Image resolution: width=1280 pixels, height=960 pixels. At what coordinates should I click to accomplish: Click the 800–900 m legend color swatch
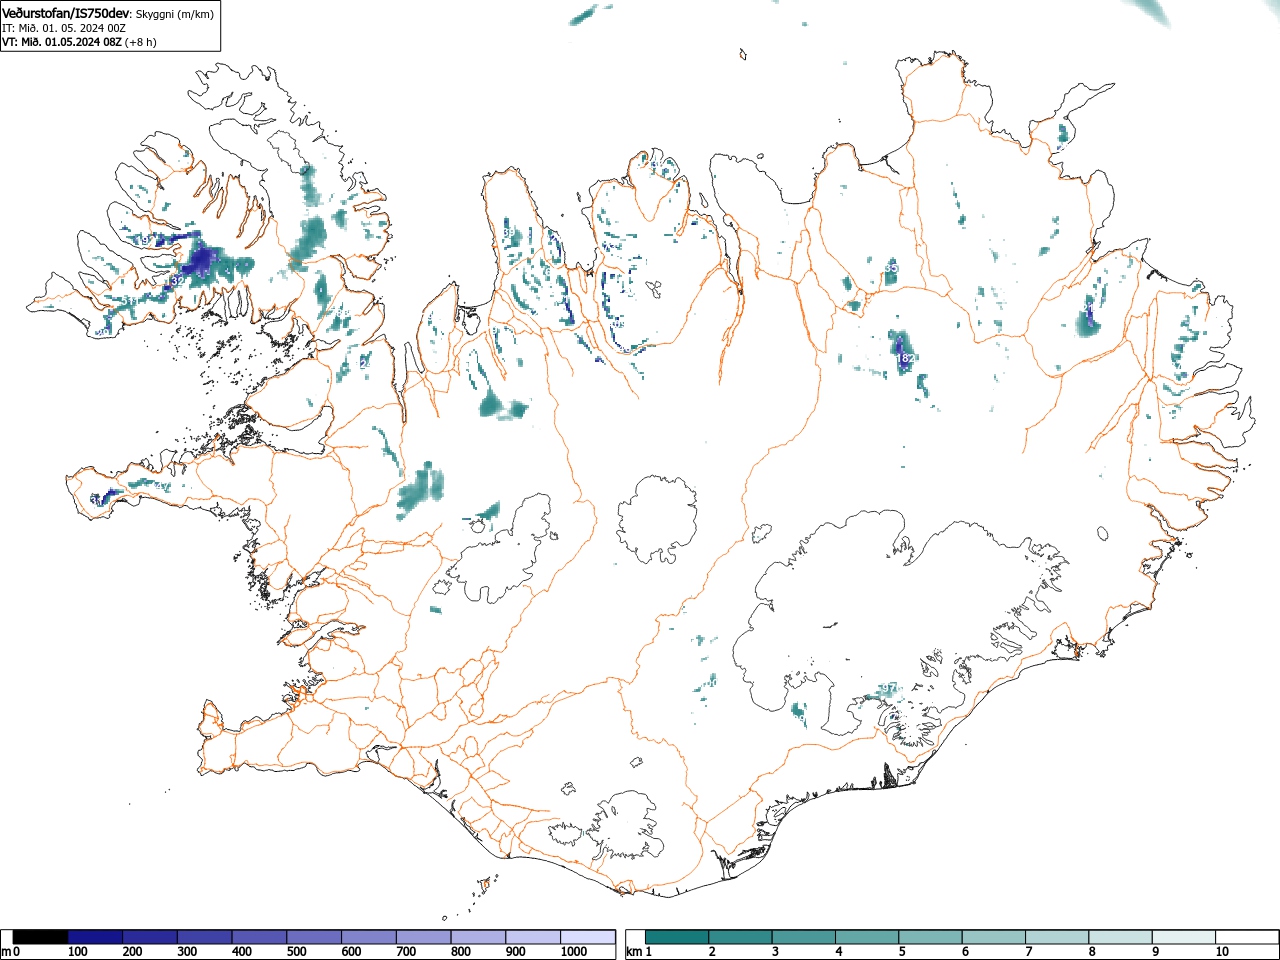[x=478, y=937]
